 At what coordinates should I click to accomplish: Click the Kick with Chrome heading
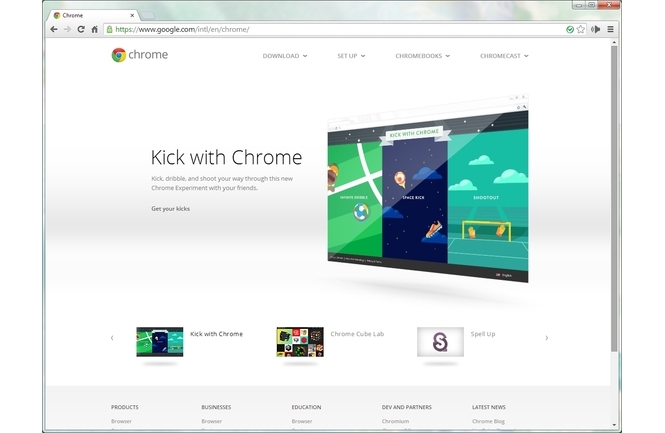tap(226, 157)
